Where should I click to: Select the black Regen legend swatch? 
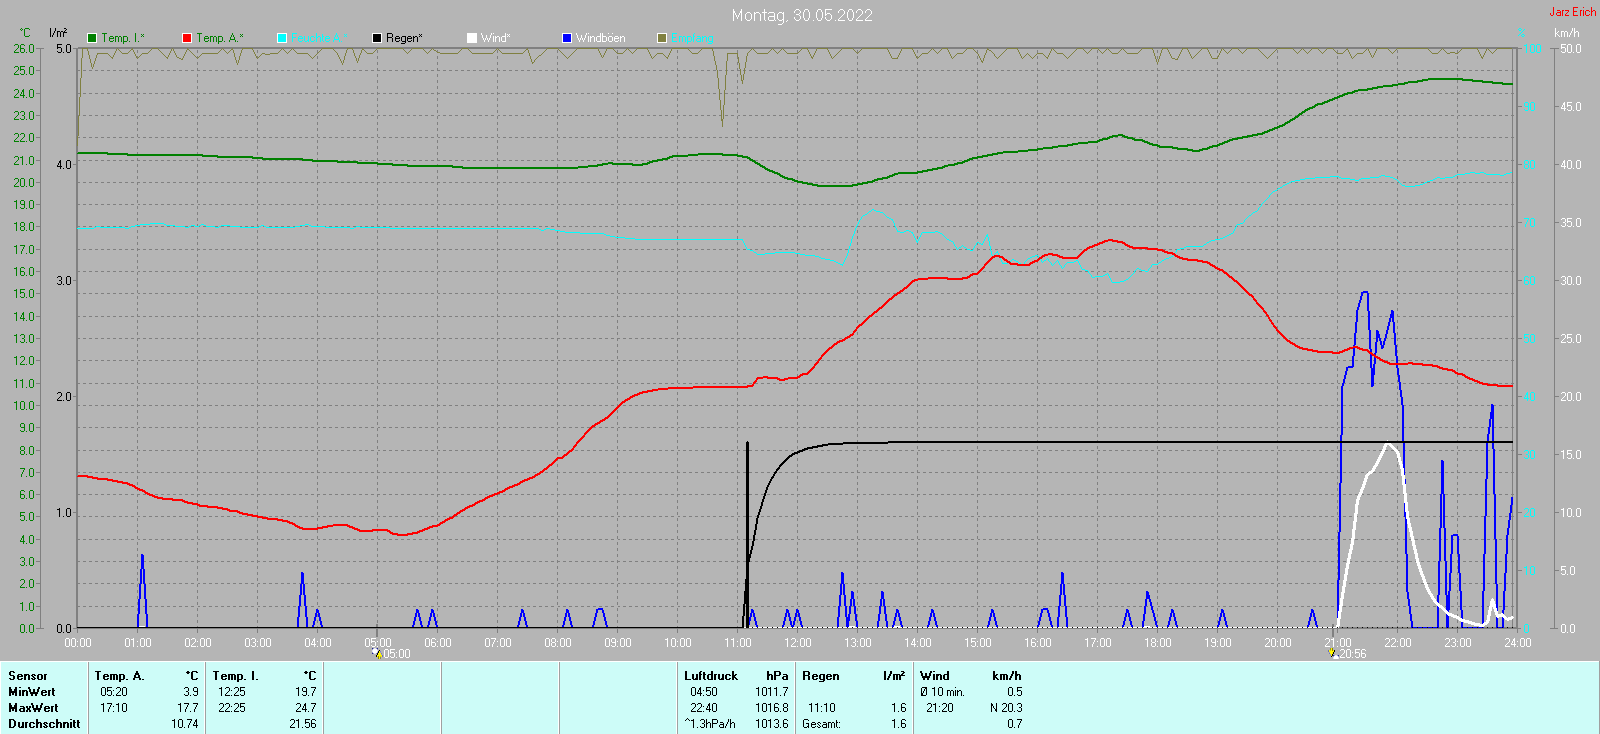coord(377,38)
